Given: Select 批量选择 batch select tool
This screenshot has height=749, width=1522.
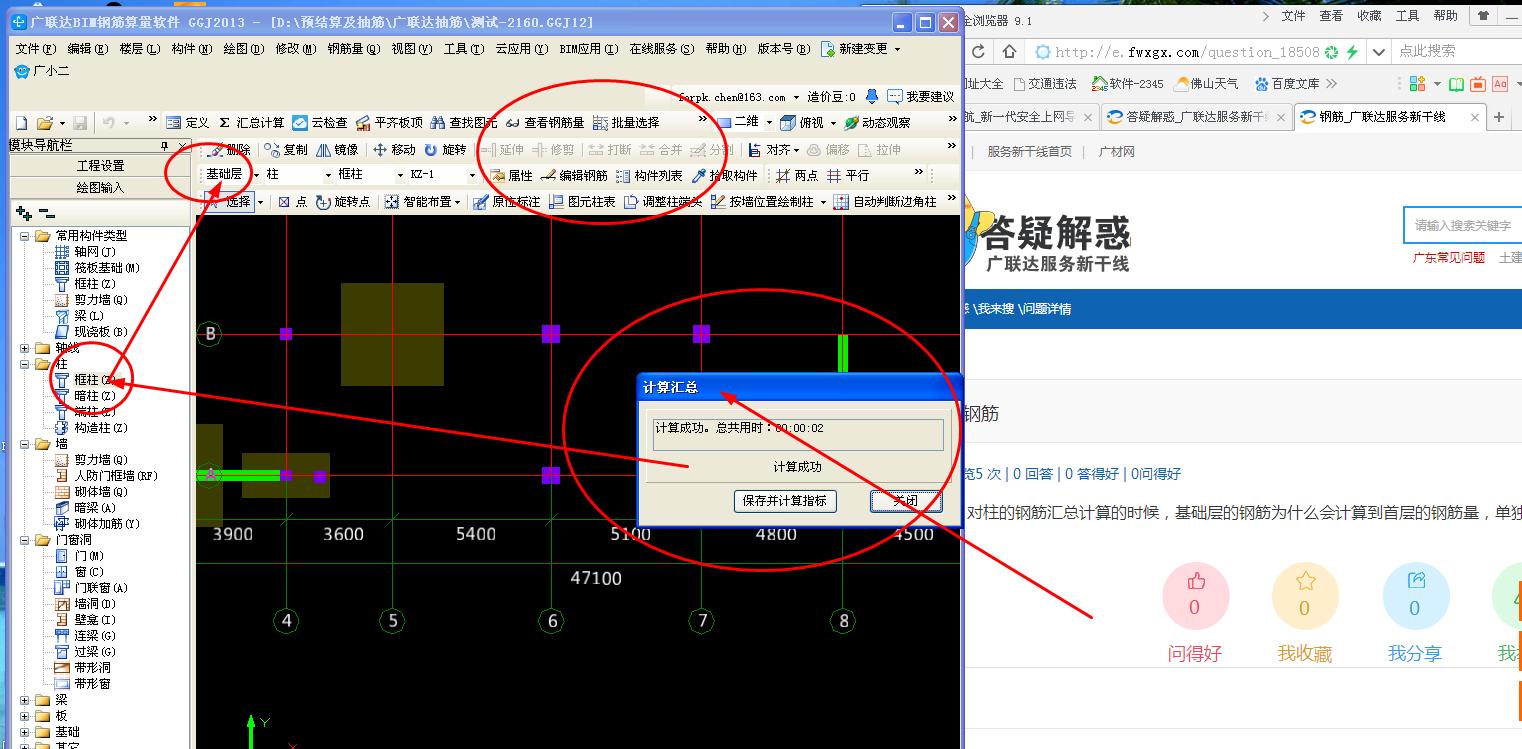Looking at the screenshot, I should click(626, 122).
